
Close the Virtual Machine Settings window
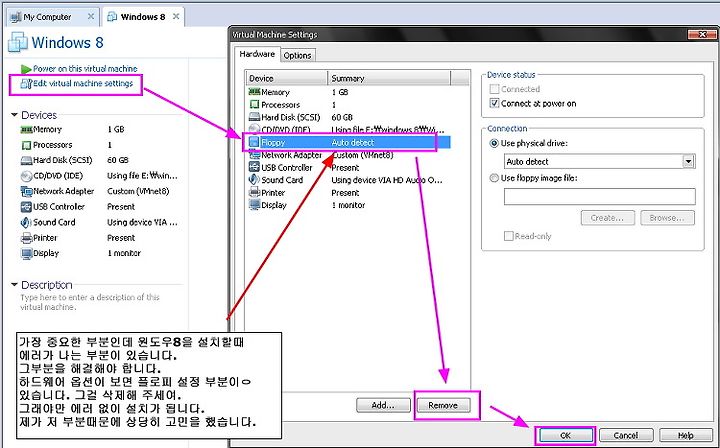point(703,34)
